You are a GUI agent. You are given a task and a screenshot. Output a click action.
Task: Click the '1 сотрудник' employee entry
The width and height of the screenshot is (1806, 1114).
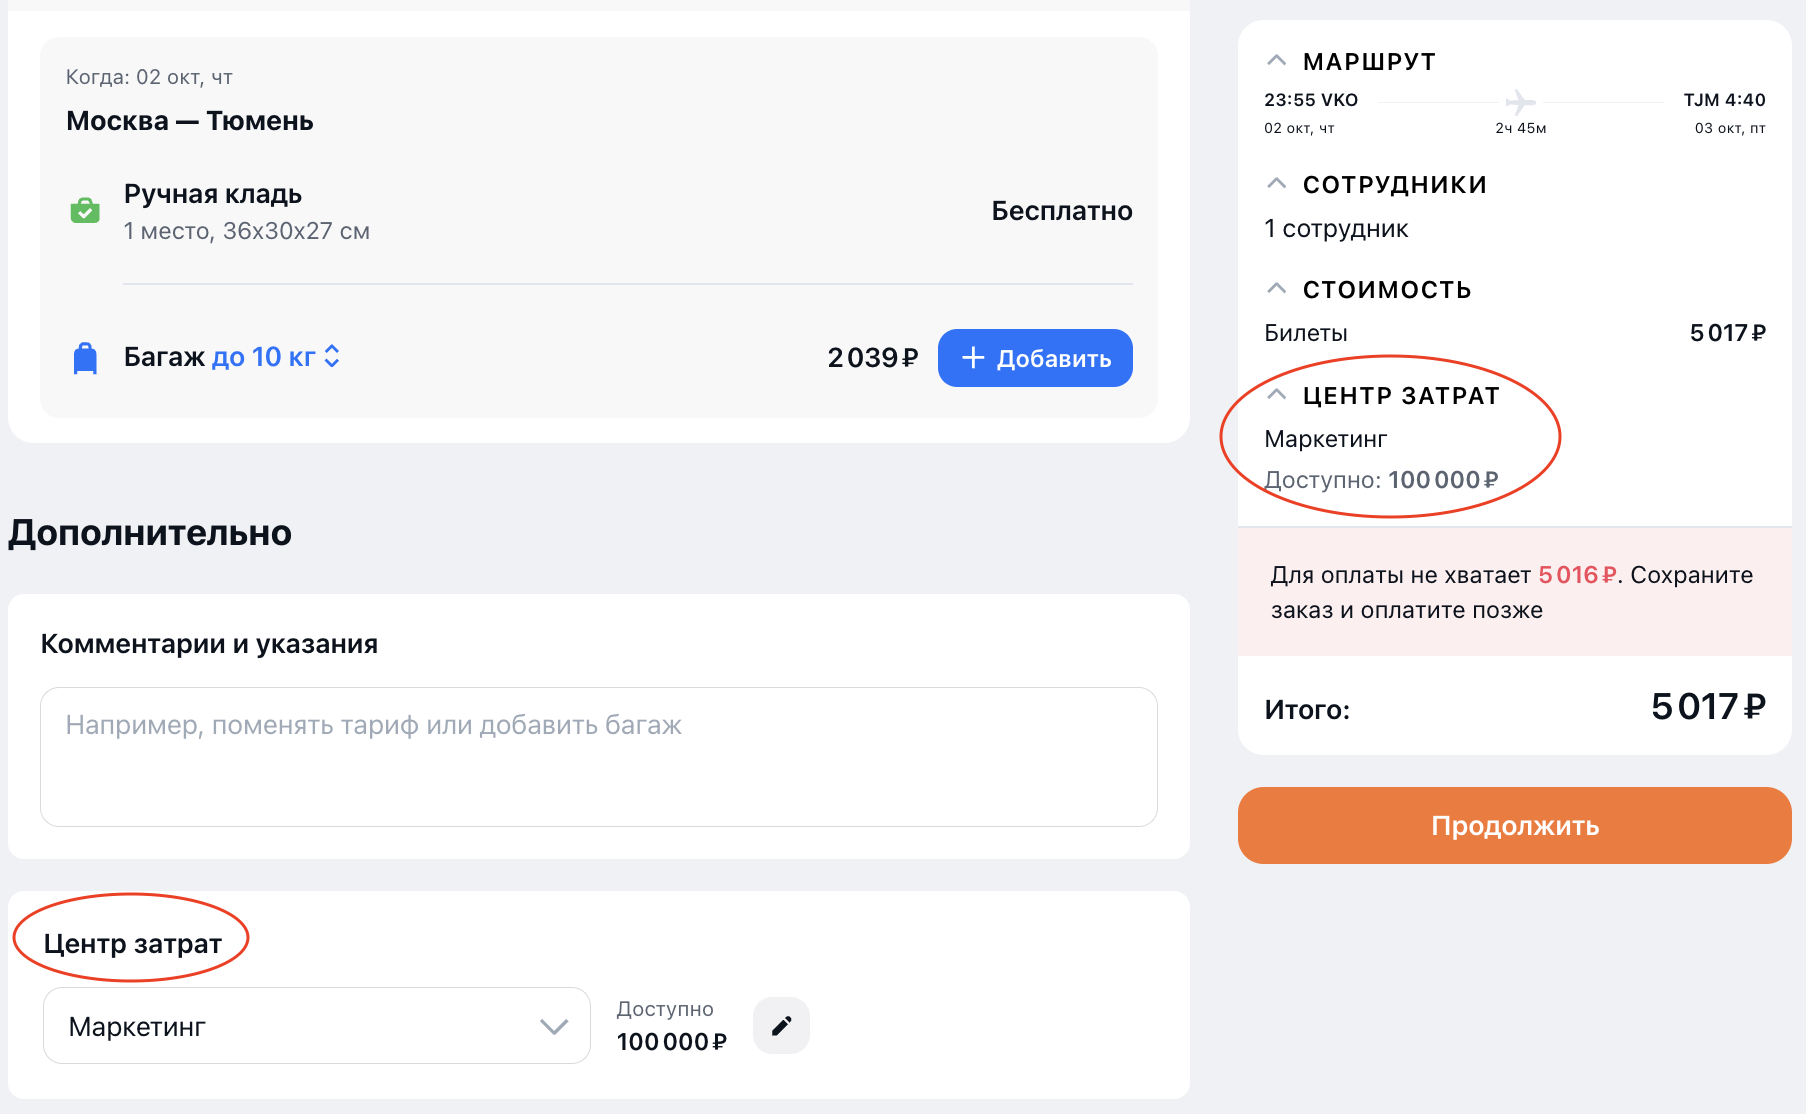point(1336,229)
